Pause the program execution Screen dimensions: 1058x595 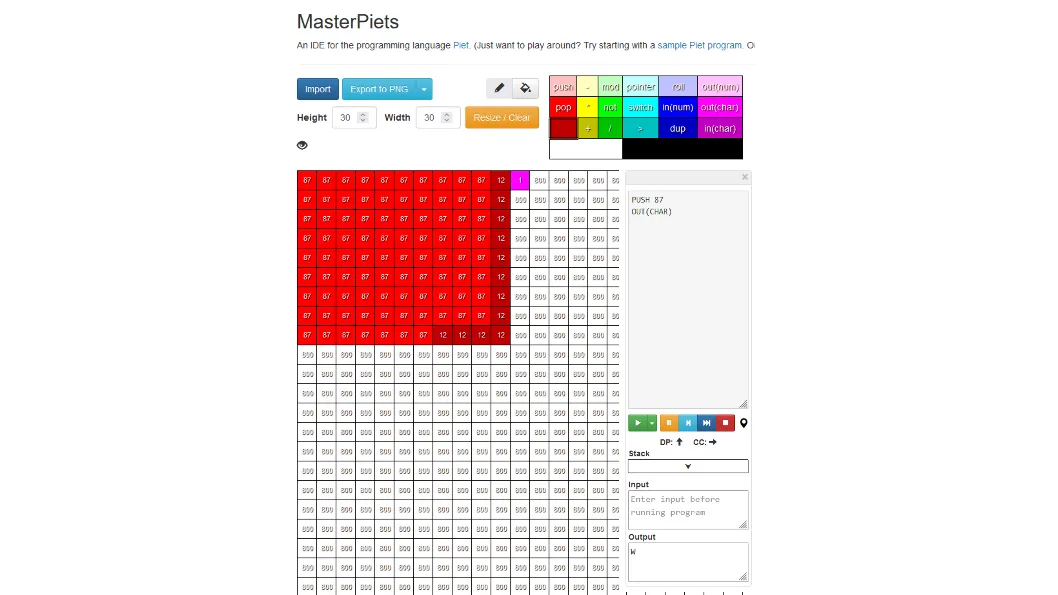[x=669, y=423]
